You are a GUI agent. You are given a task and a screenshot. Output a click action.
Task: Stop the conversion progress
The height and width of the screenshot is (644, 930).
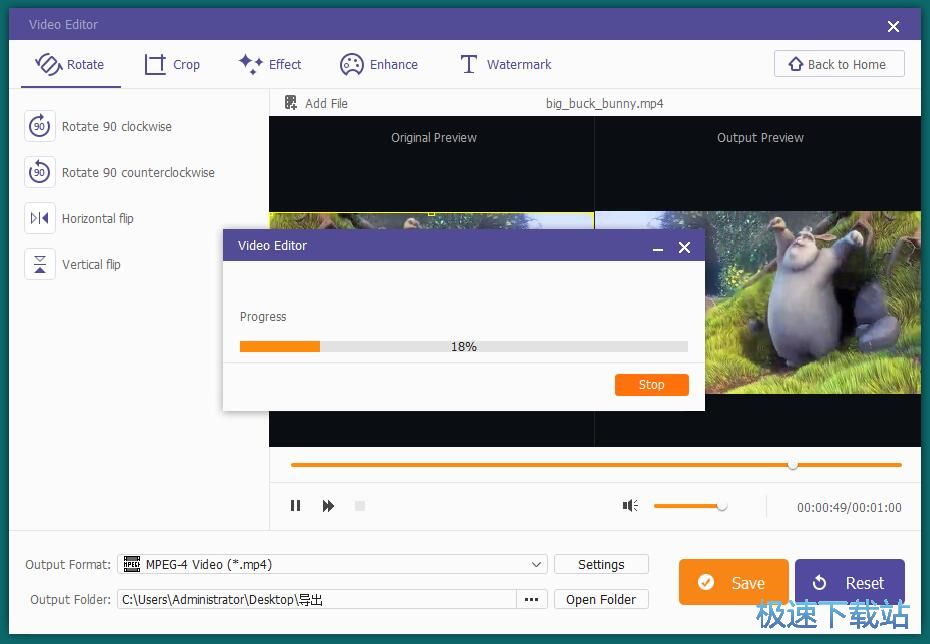[652, 384]
